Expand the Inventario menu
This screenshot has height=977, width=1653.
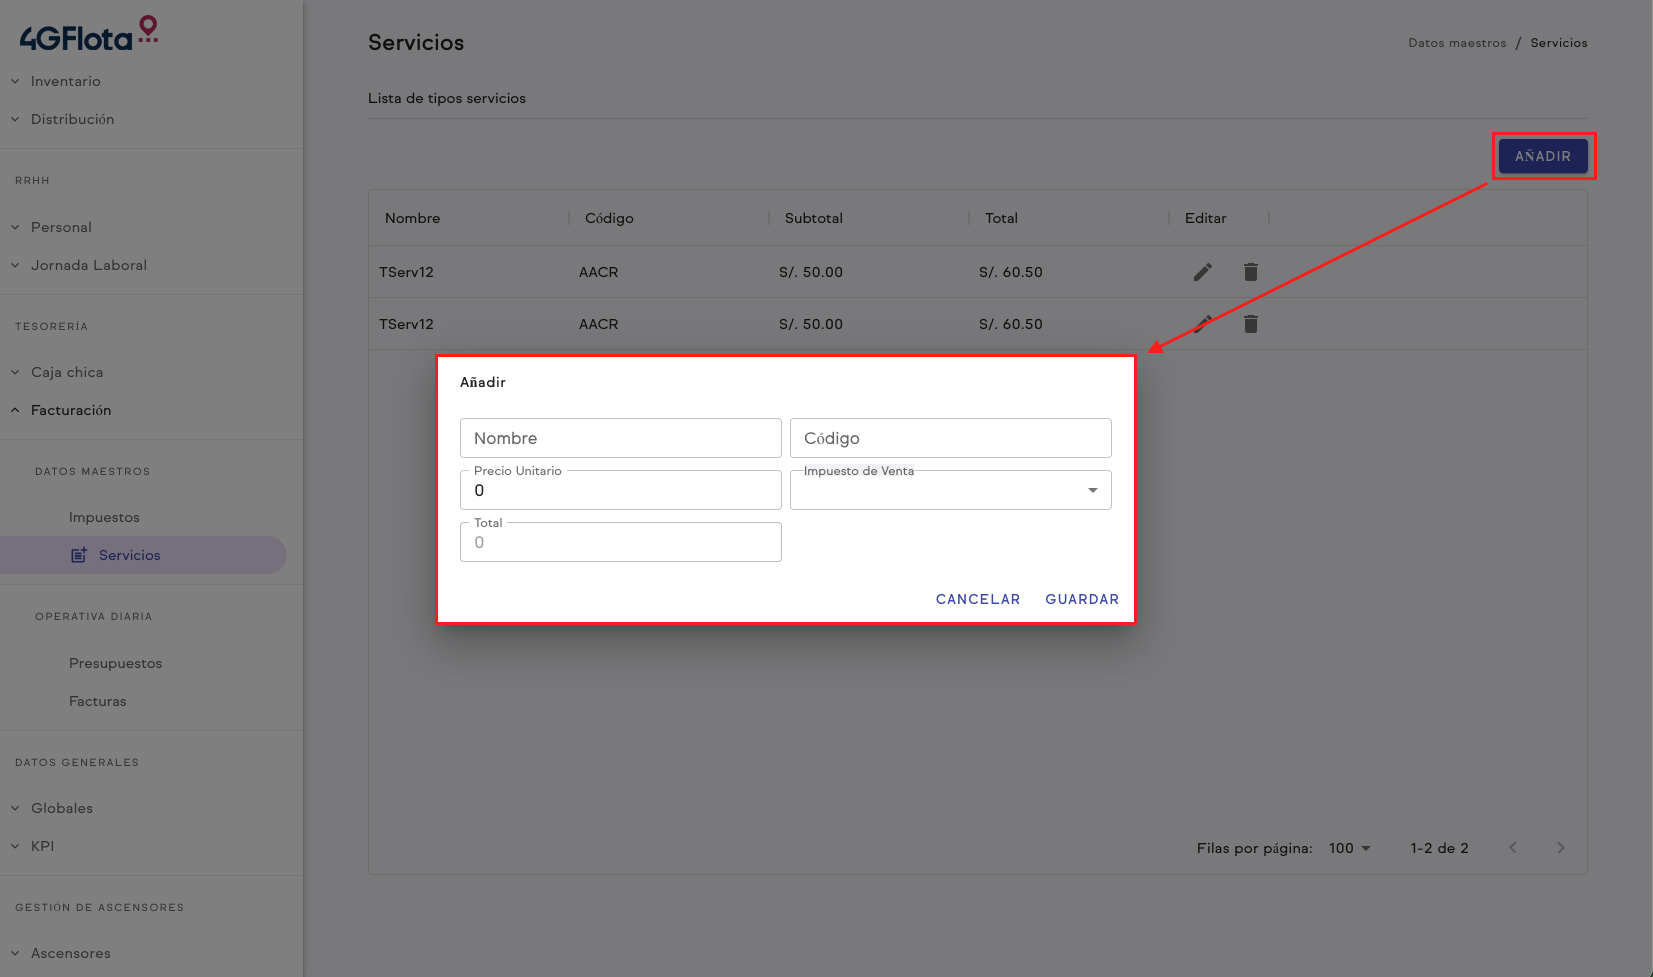65,81
